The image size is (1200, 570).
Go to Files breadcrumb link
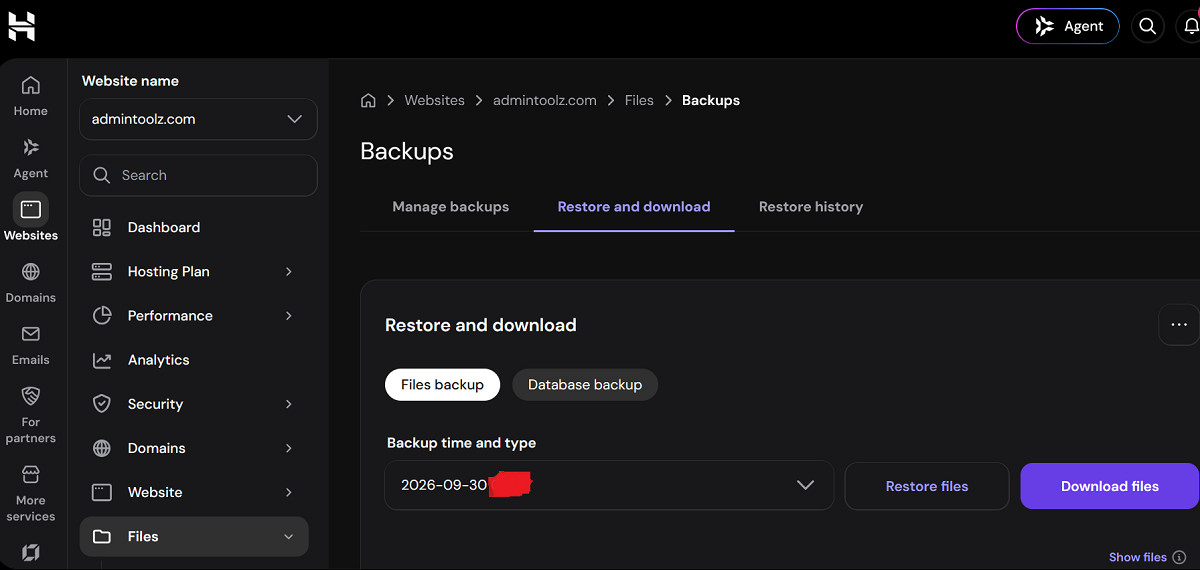pos(639,100)
